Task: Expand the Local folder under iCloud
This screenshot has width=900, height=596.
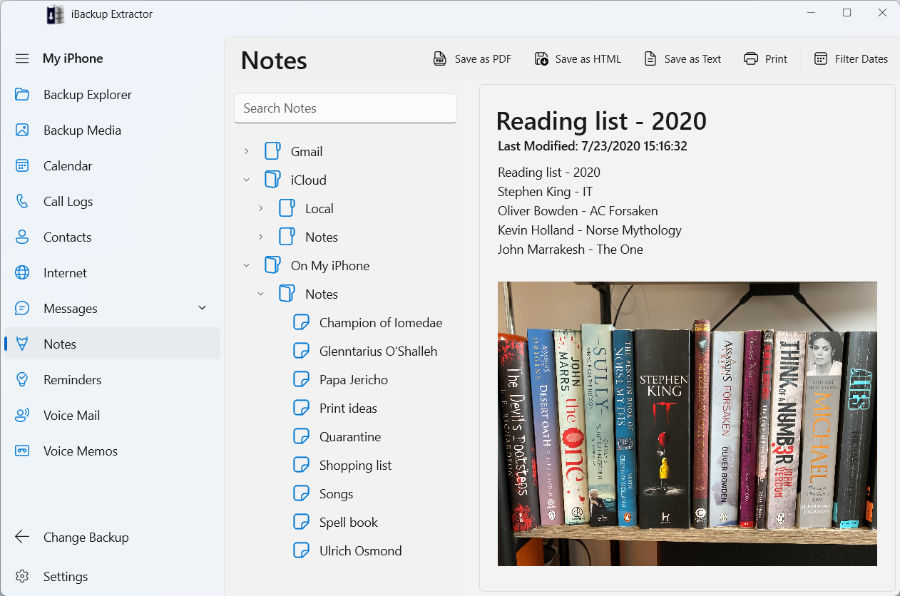Action: coord(261,209)
